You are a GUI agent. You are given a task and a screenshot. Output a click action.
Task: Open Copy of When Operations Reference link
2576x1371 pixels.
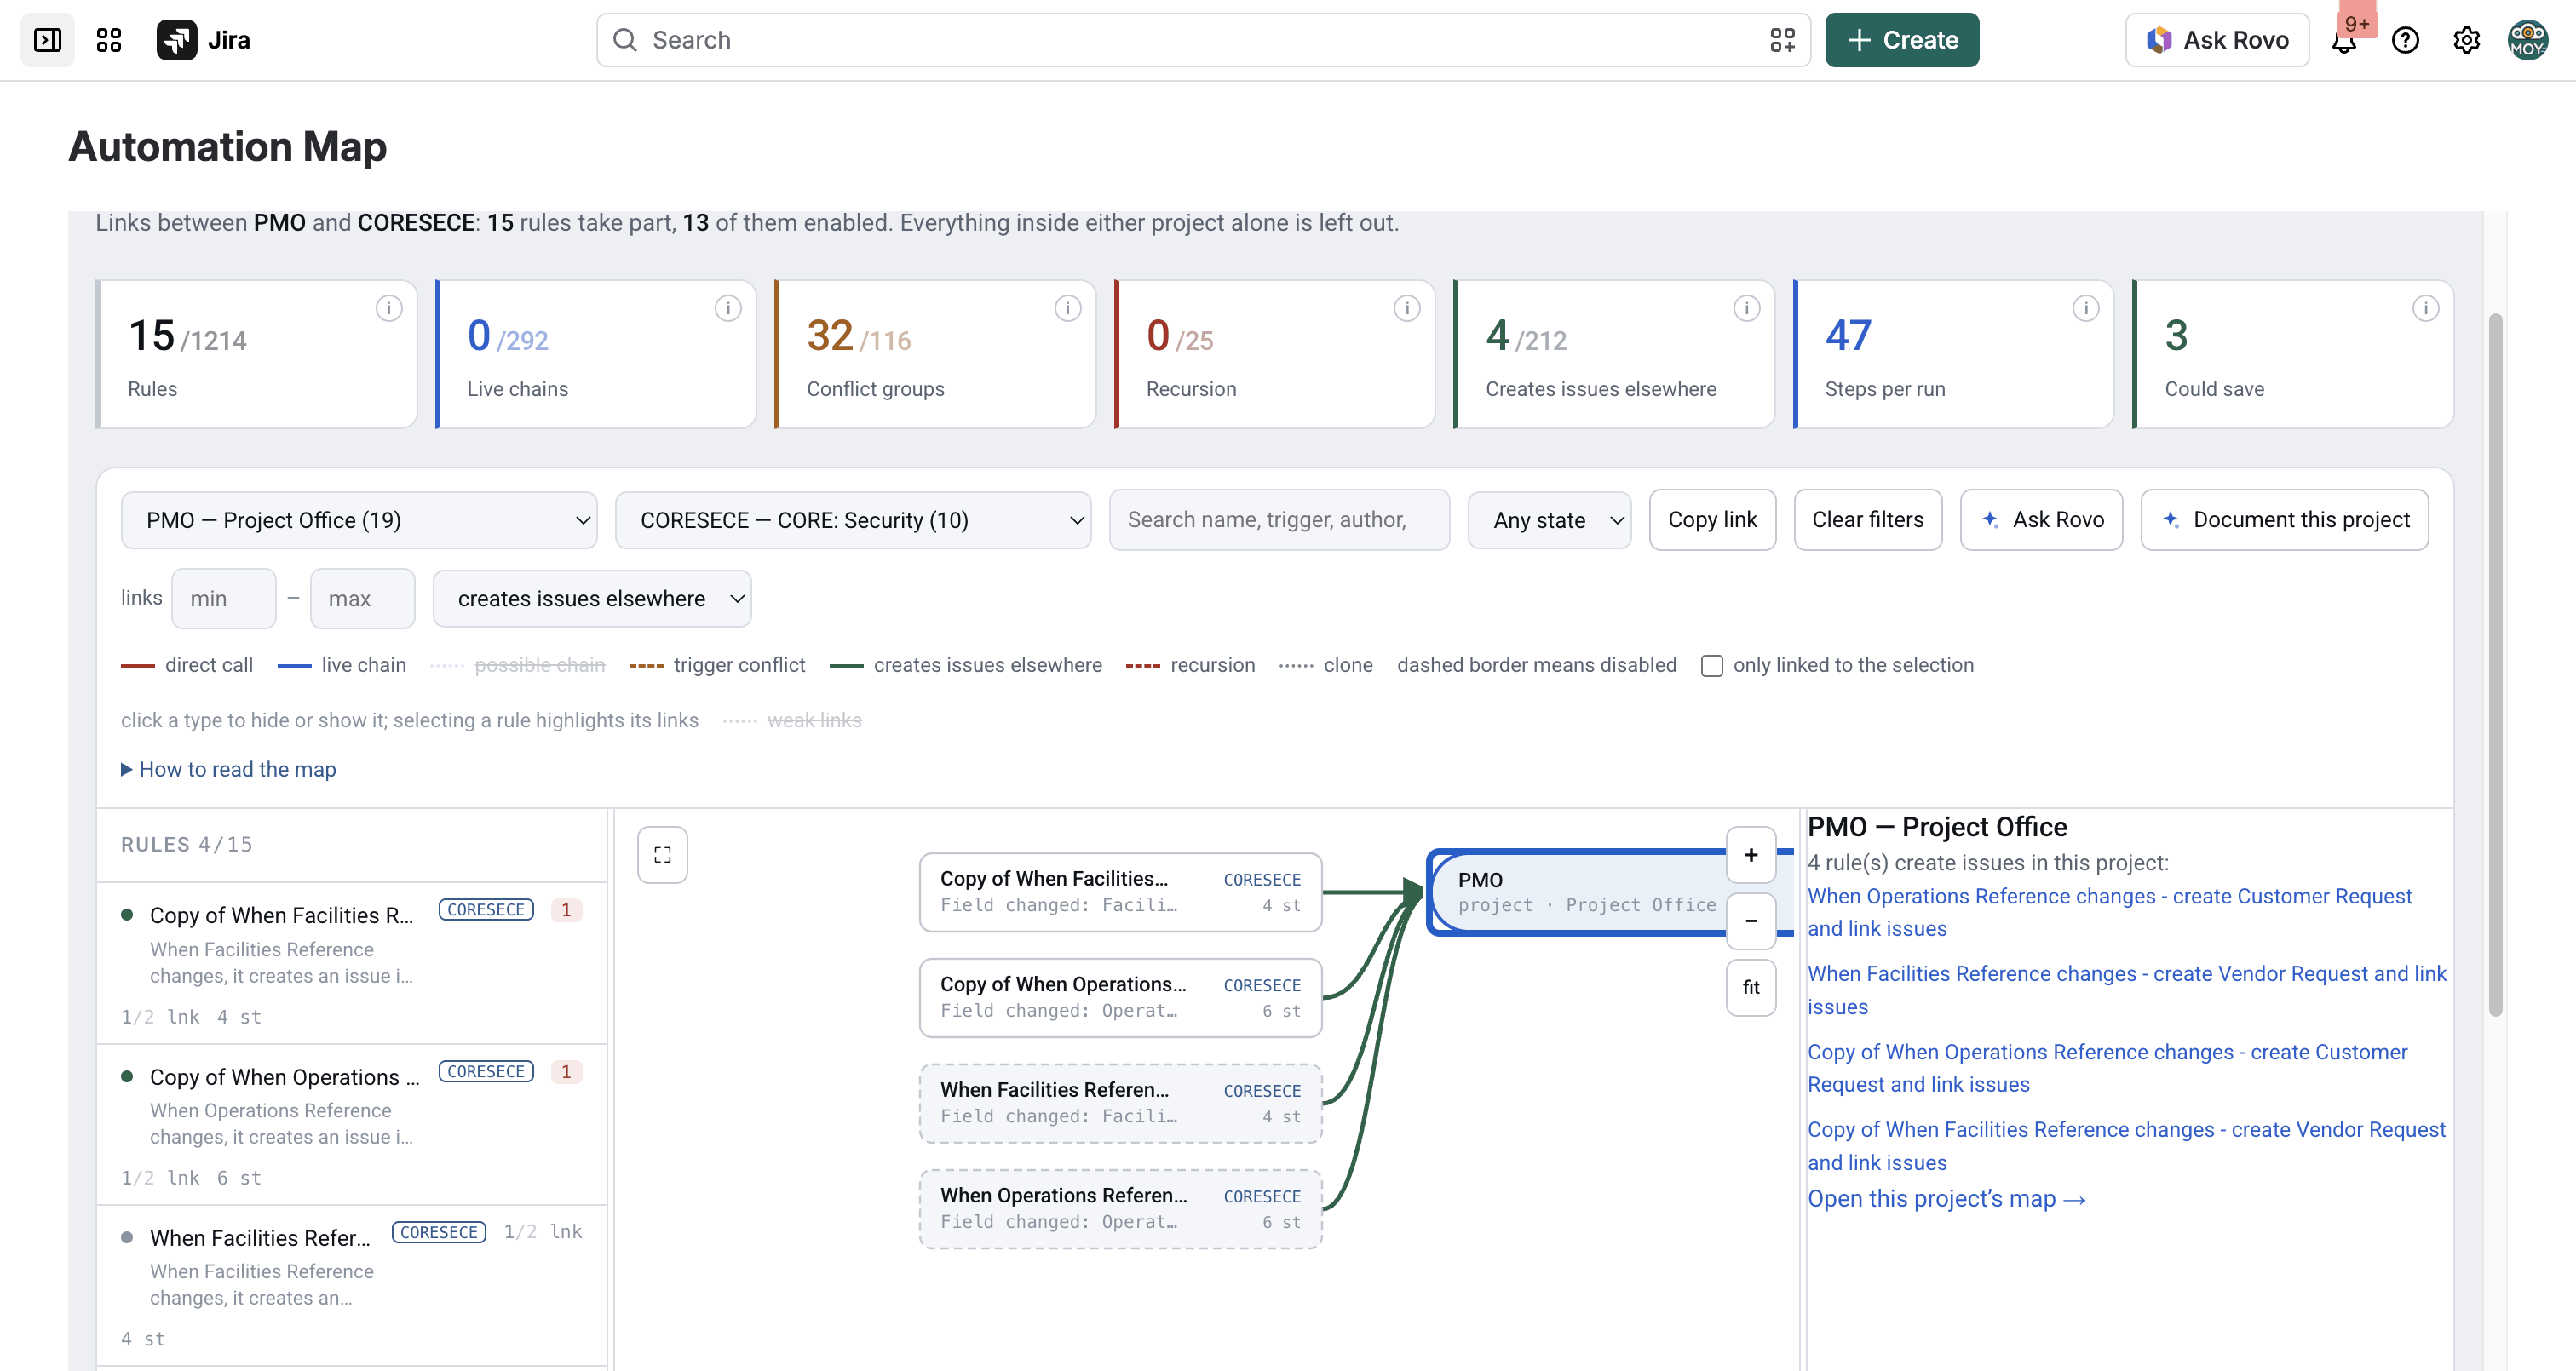coord(2107,1068)
